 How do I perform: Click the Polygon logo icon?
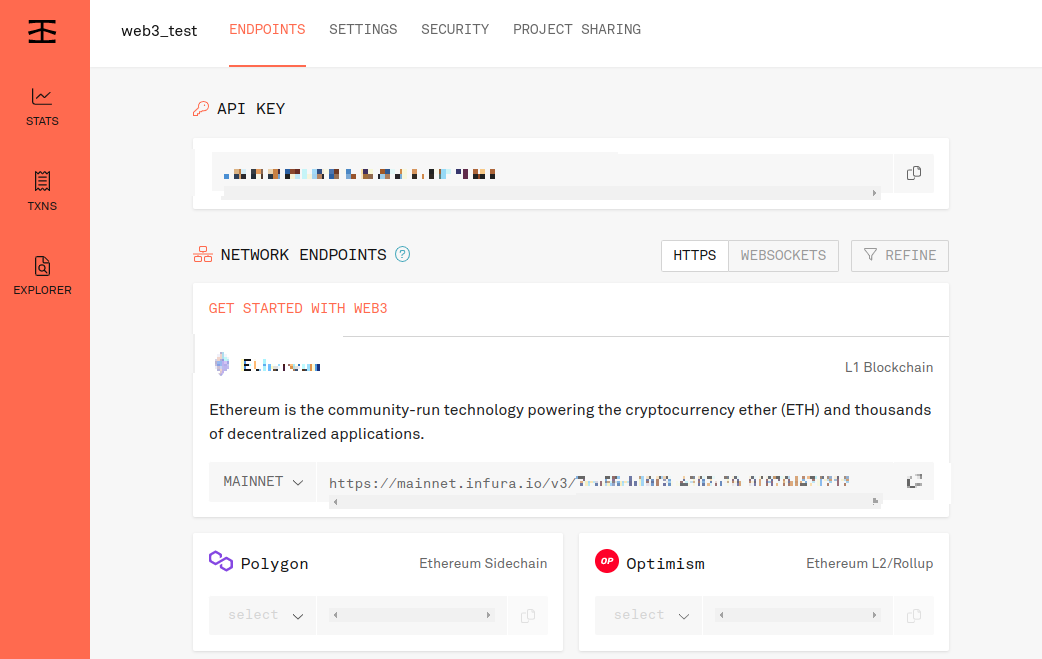[x=221, y=561]
